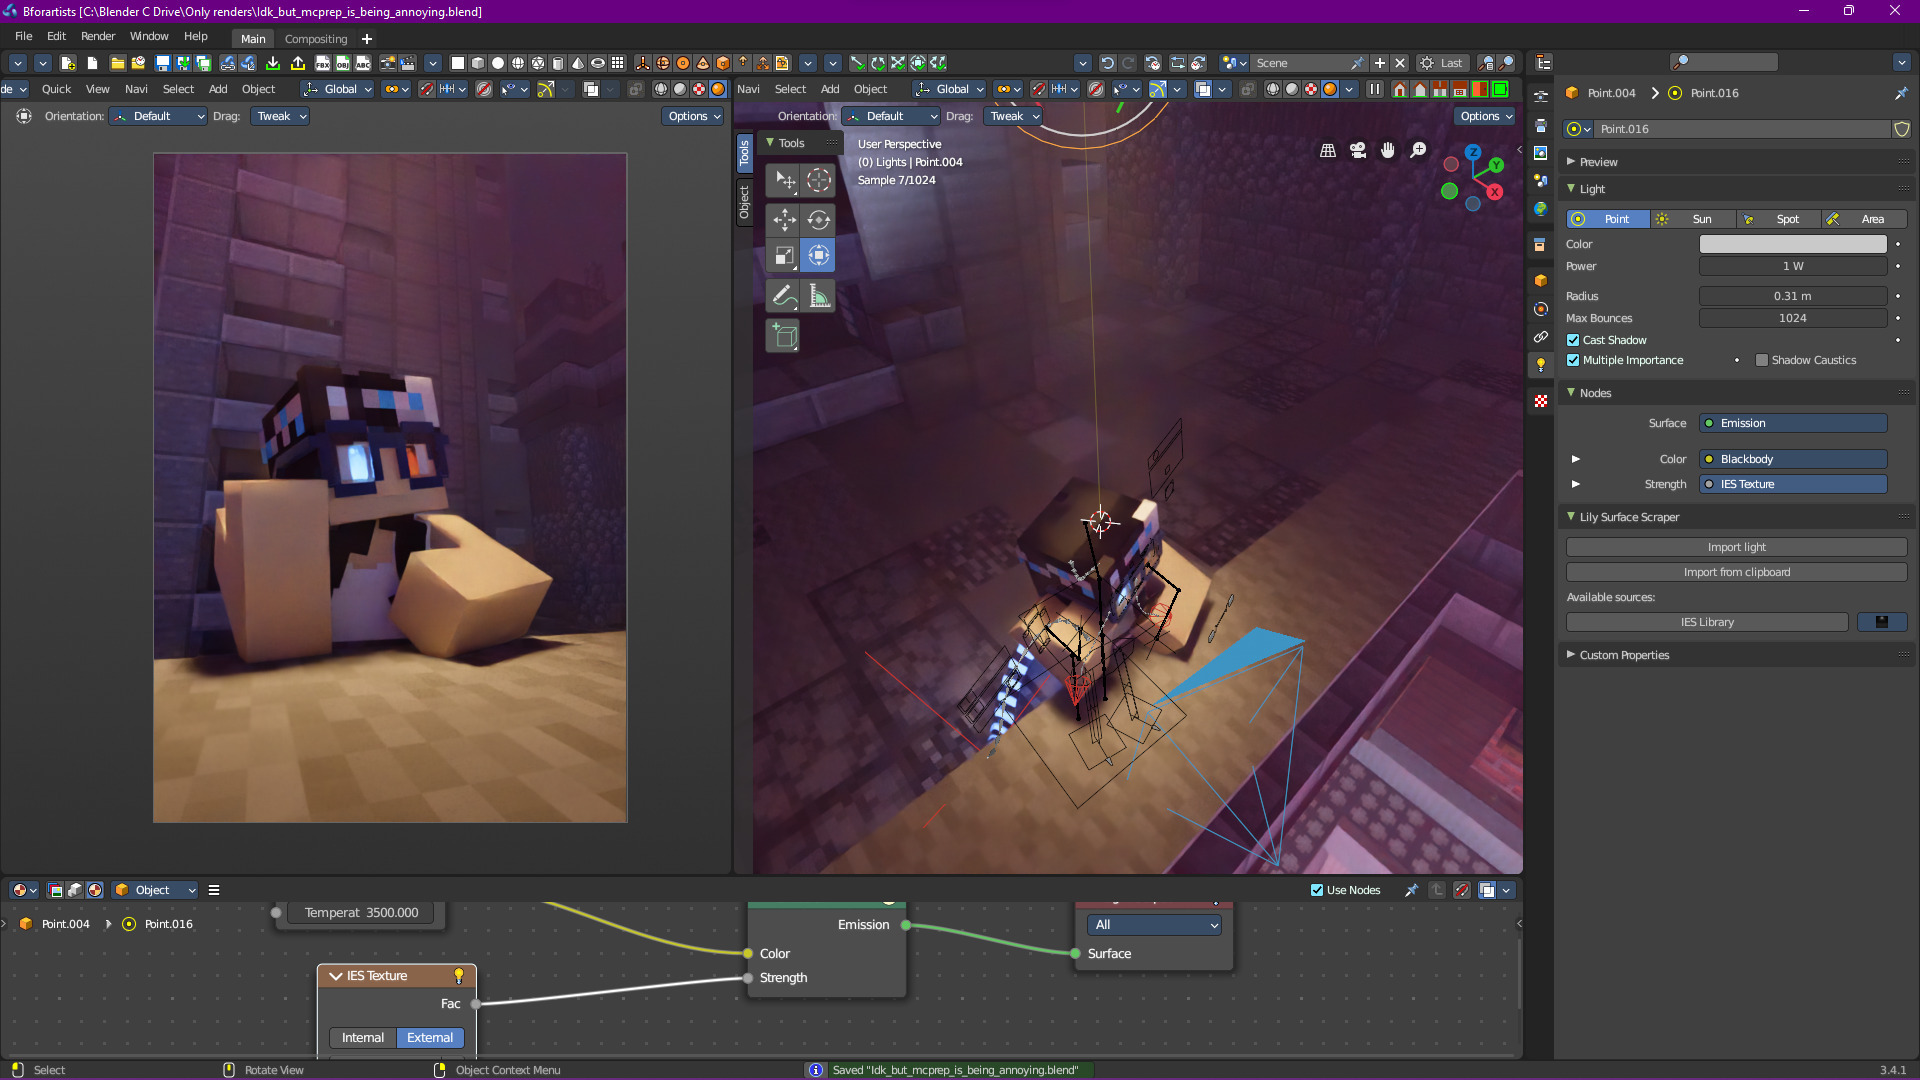
Task: Switch to the Compositing workspace tab
Action: (316, 39)
